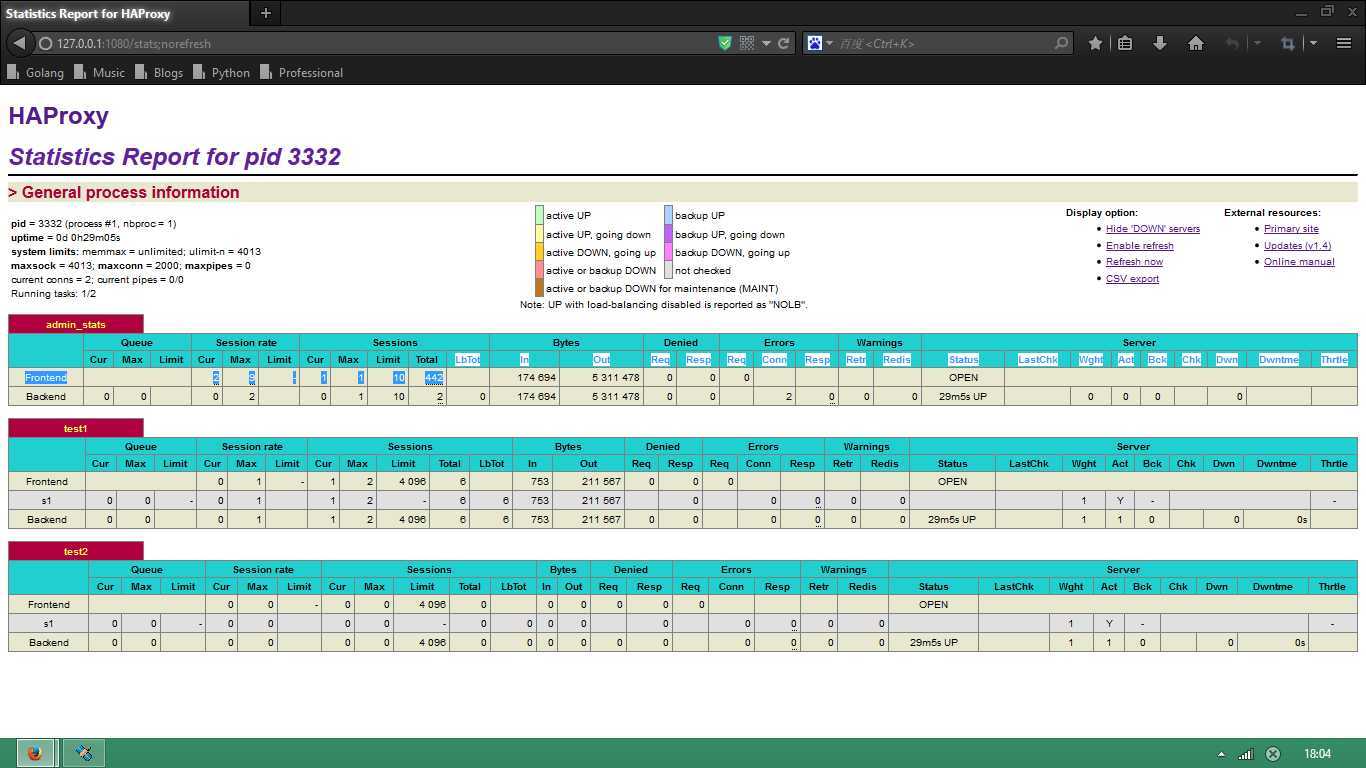This screenshot has width=1366, height=768.
Task: Go to the home page icon
Action: 1195,43
